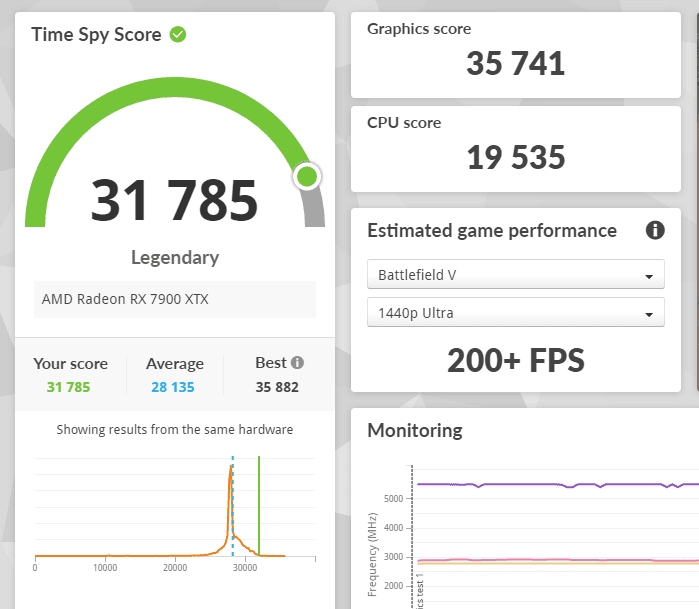The width and height of the screenshot is (699, 609).
Task: Click the Frequency (MHz) axis label
Action: (x=372, y=555)
